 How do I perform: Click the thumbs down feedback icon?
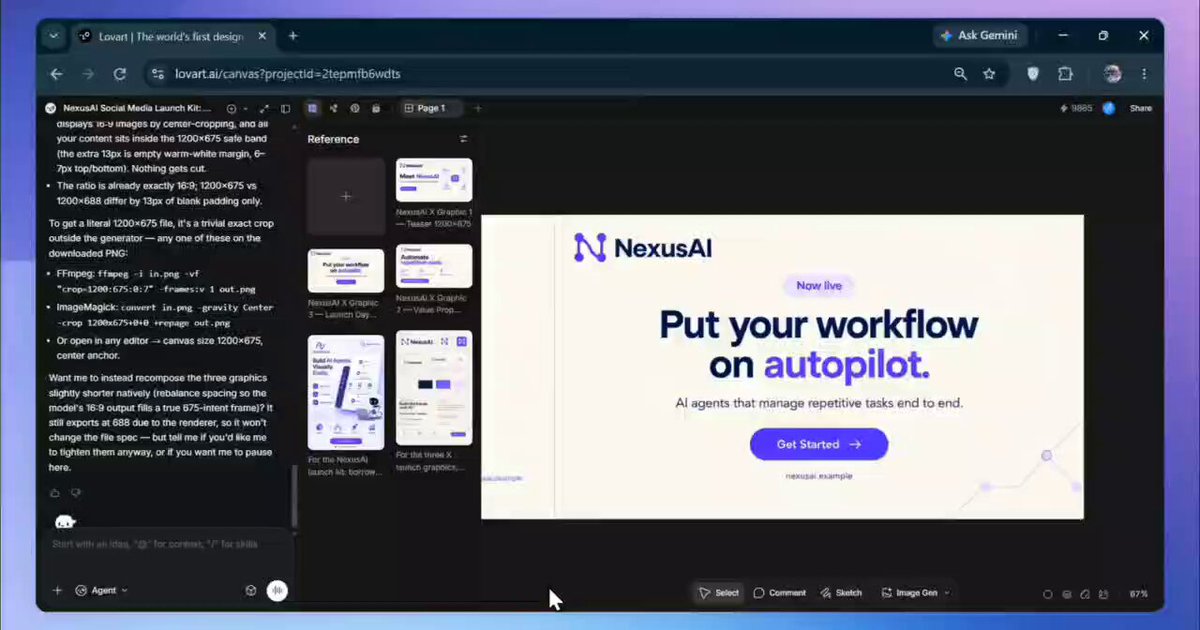pos(75,492)
